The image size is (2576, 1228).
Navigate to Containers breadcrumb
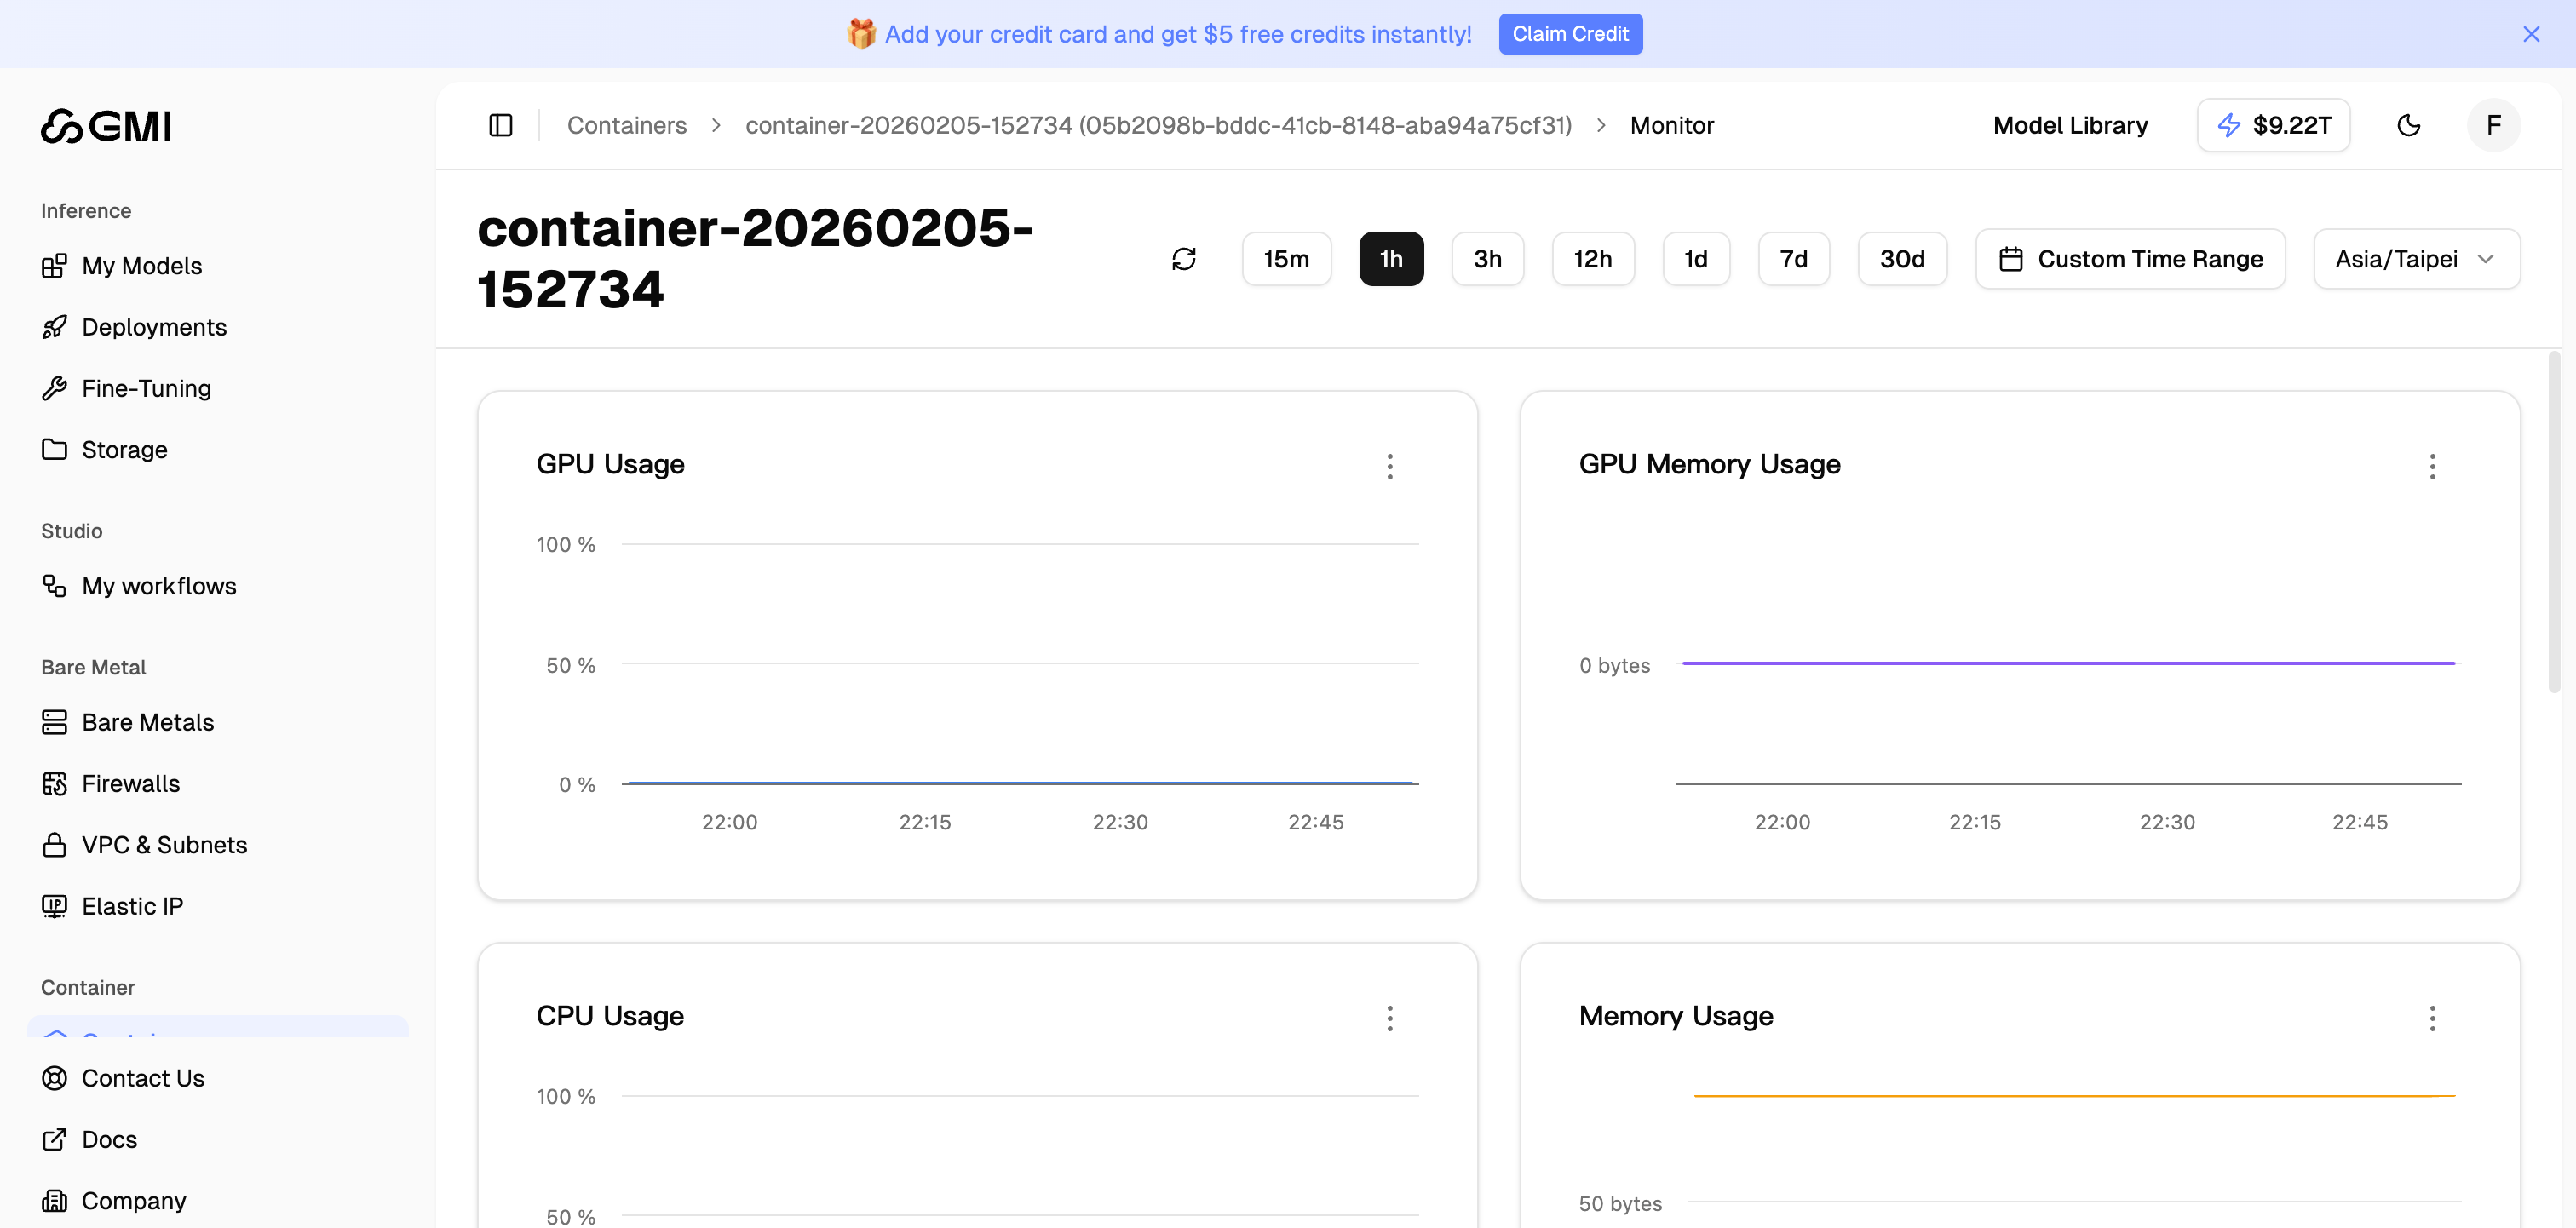coord(627,125)
